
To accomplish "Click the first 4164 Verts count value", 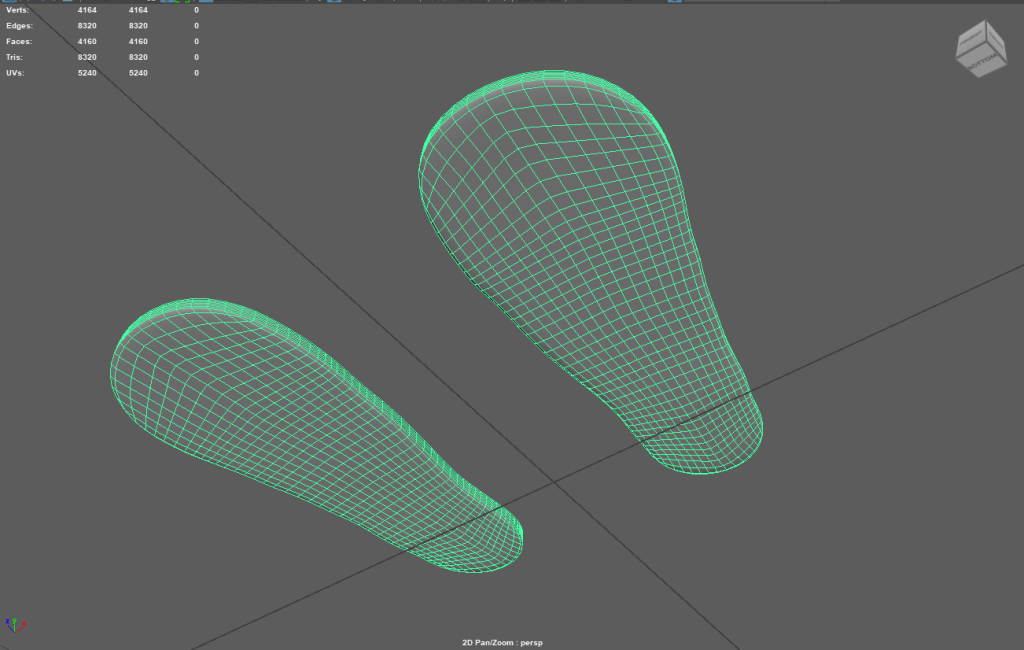I will [x=86, y=10].
